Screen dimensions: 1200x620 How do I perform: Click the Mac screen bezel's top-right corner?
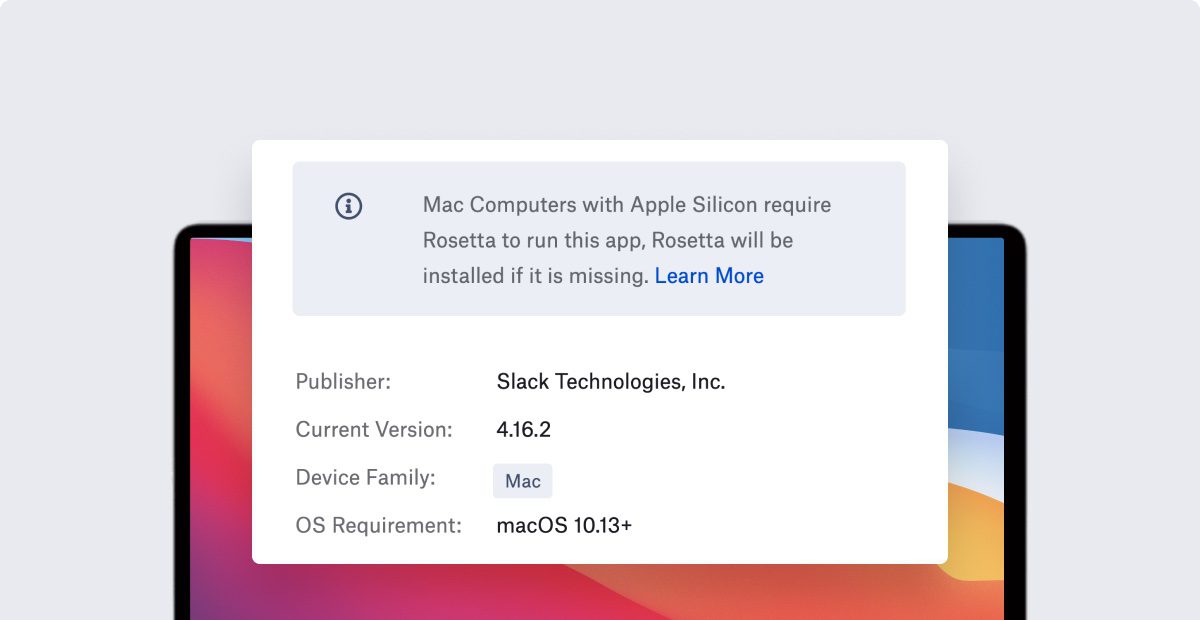pyautogui.click(x=1017, y=233)
